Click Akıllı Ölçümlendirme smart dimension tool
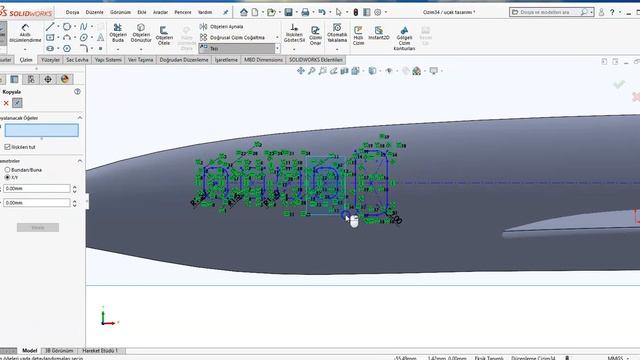Image resolution: width=640 pixels, height=360 pixels. pyautogui.click(x=25, y=33)
